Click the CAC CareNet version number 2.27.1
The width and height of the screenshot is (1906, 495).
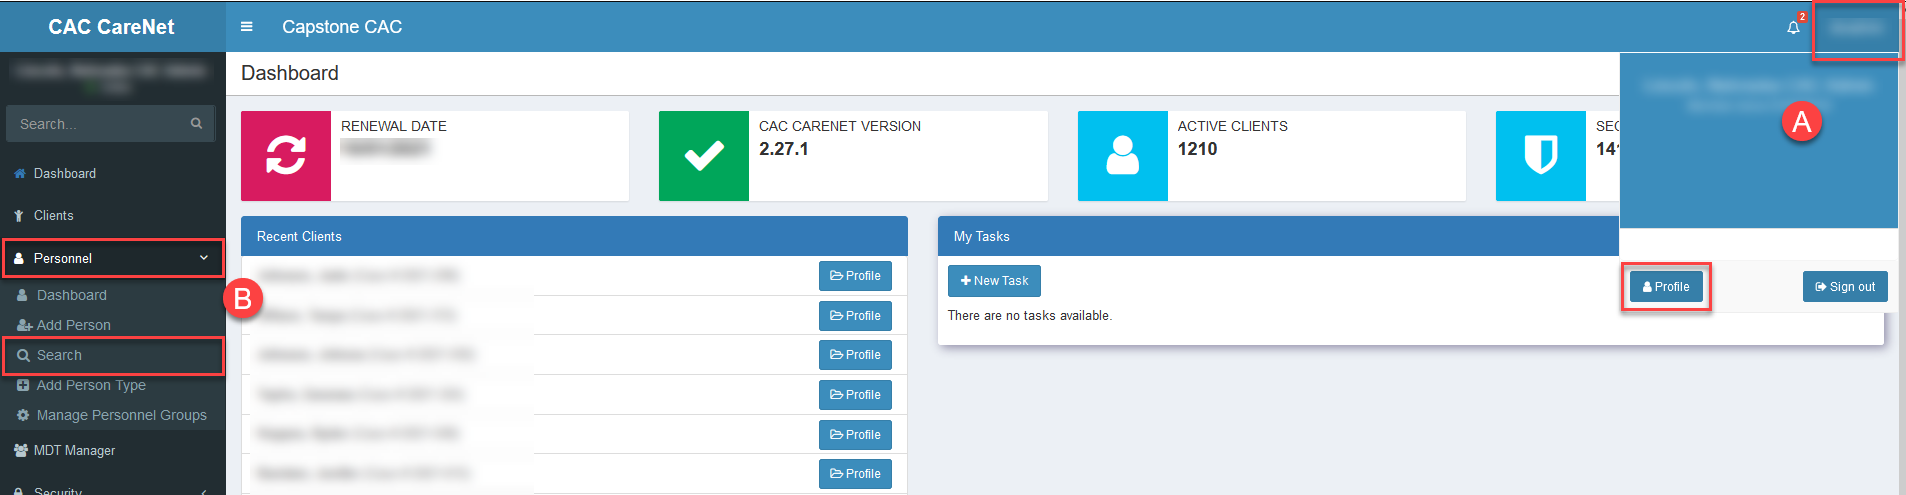pos(784,149)
